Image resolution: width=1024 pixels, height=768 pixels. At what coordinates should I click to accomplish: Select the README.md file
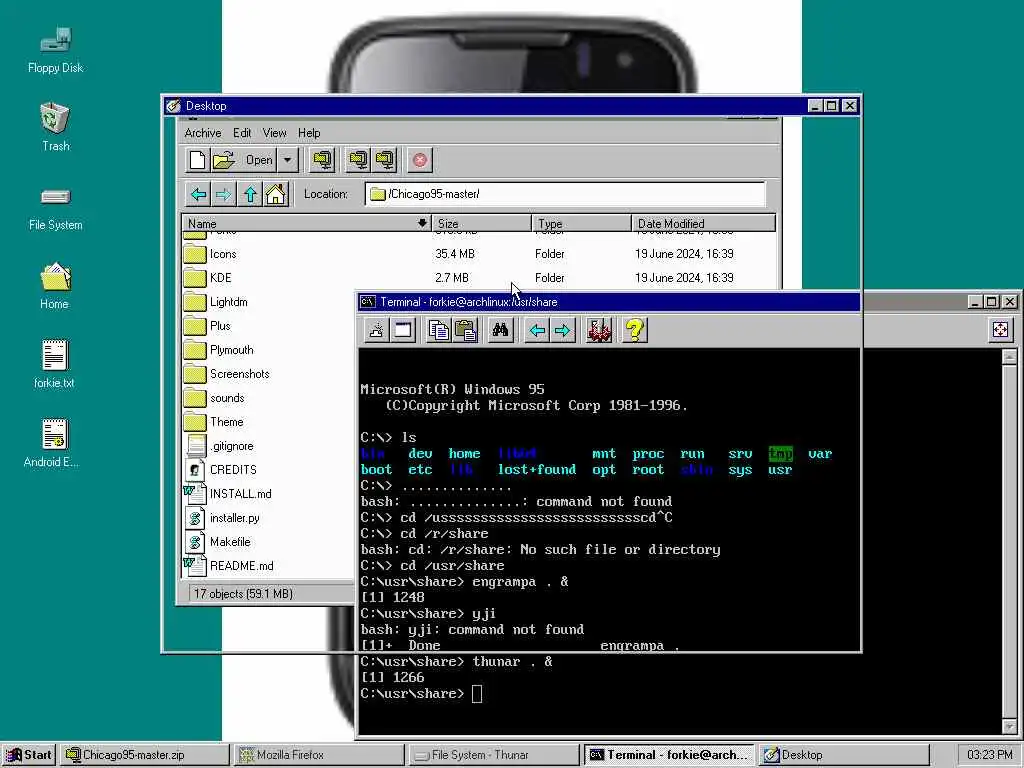241,566
